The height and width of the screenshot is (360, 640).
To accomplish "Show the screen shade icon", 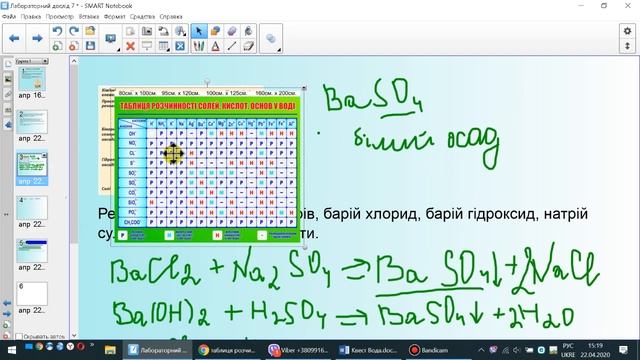I will (x=147, y=46).
